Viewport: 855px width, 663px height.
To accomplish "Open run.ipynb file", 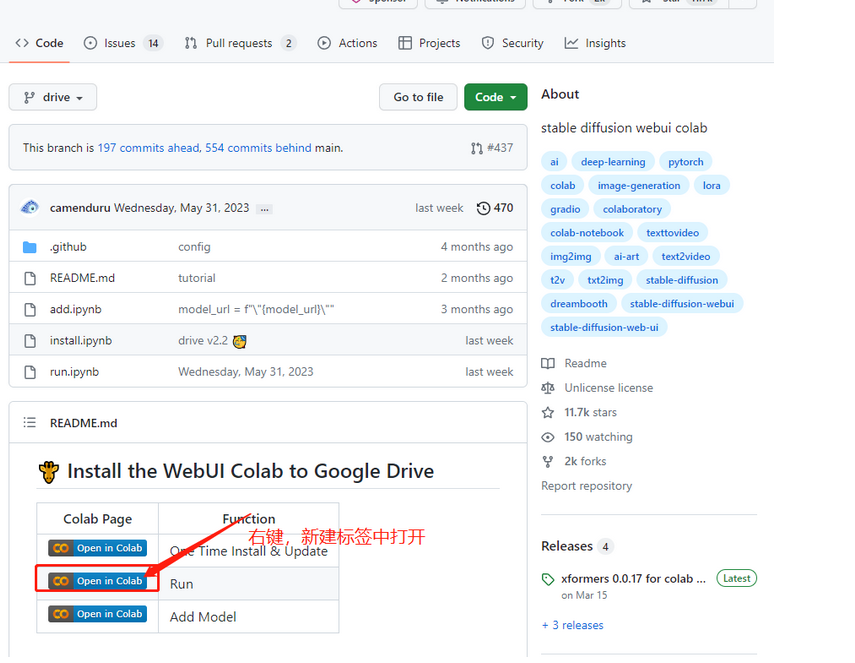I will click(74, 372).
